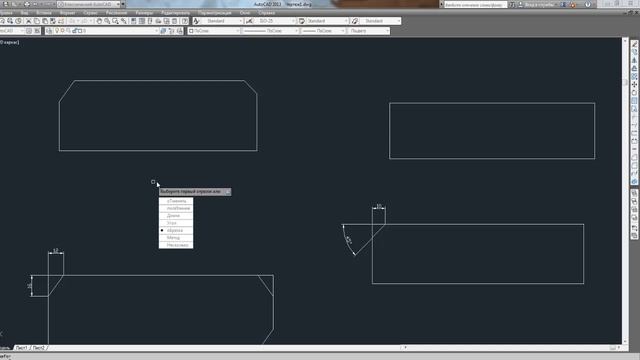Select the bulleted оБрезка option
640x360 pixels.
tap(176, 230)
